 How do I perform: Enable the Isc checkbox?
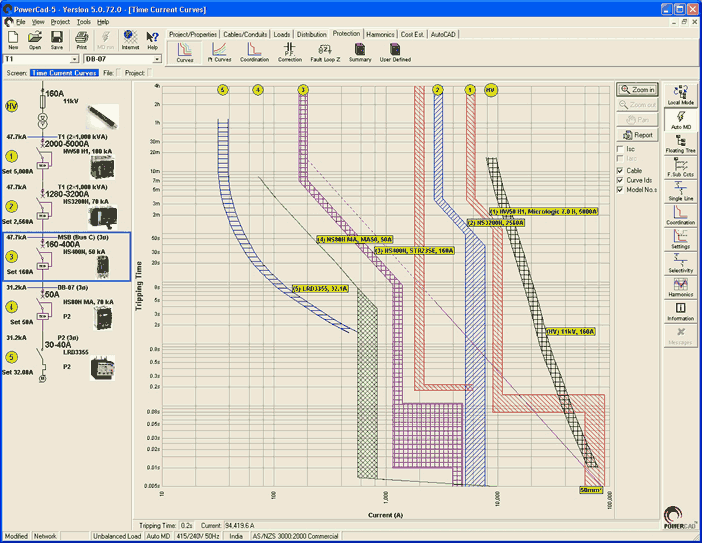coord(620,149)
